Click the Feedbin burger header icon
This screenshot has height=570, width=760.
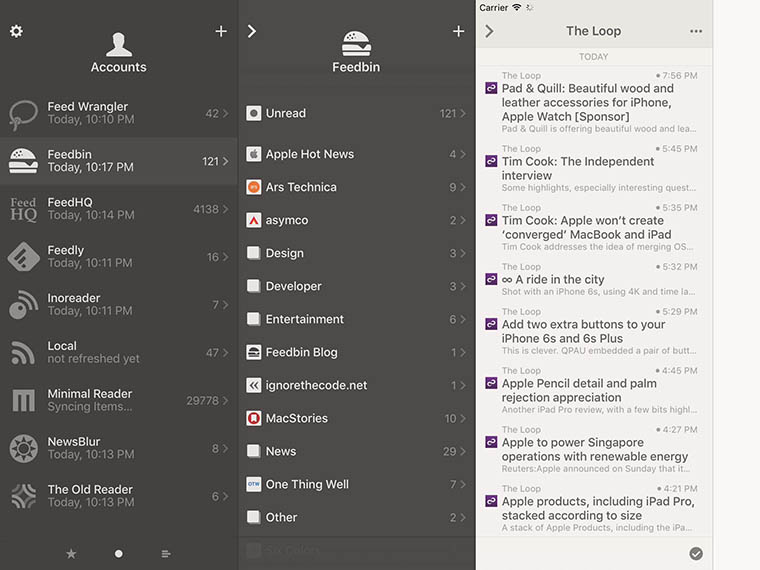click(x=356, y=44)
